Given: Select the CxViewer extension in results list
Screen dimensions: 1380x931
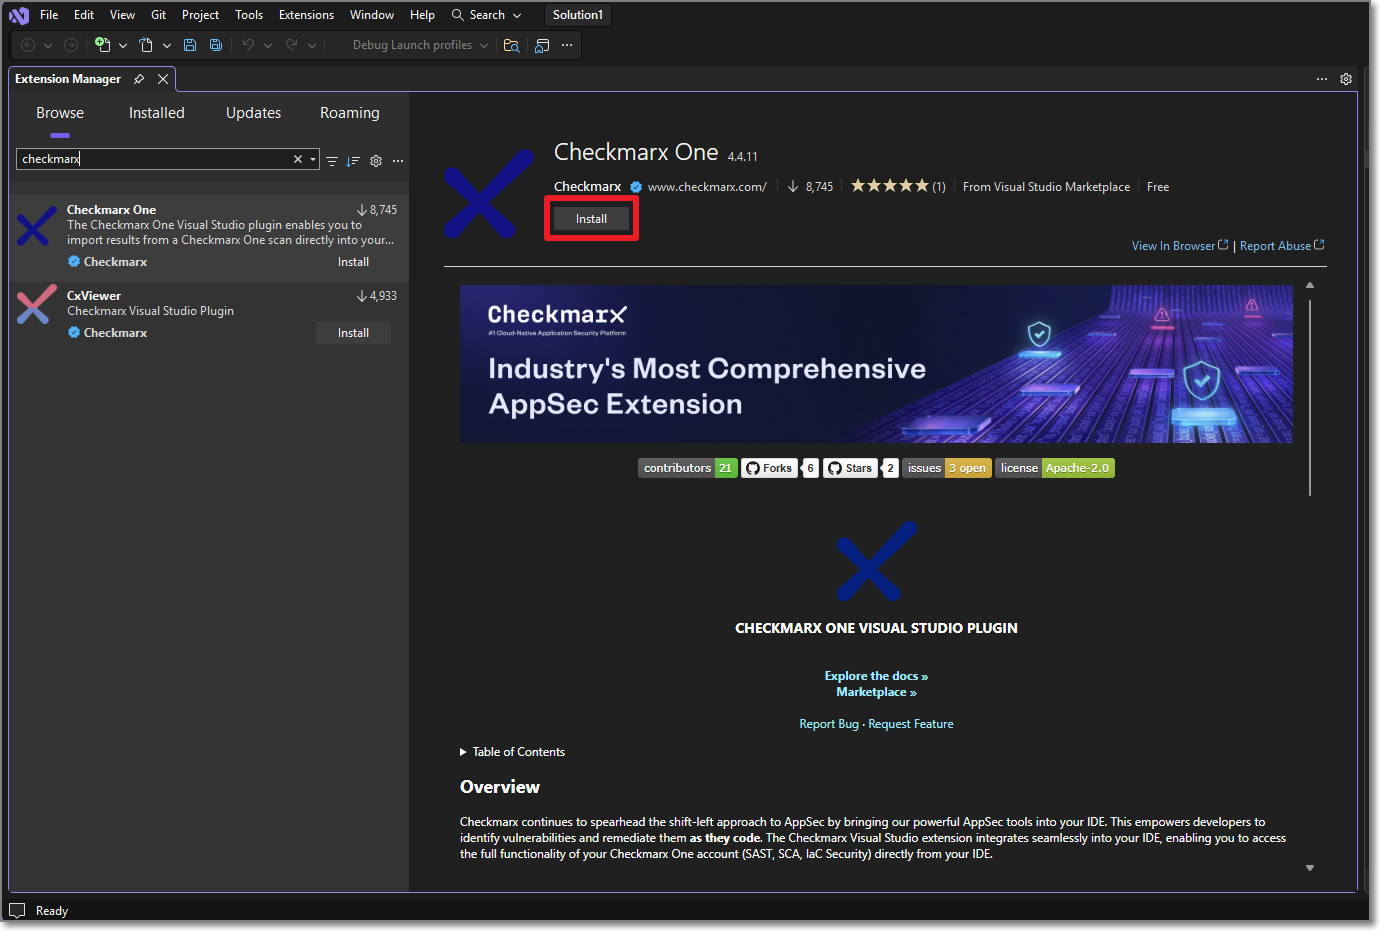Looking at the screenshot, I should (180, 304).
